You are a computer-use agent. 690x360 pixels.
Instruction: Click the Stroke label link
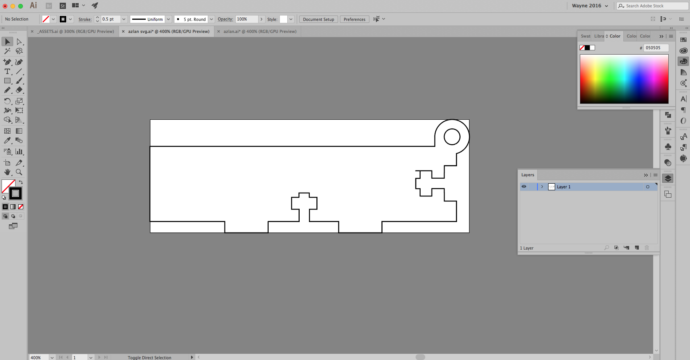tap(84, 19)
